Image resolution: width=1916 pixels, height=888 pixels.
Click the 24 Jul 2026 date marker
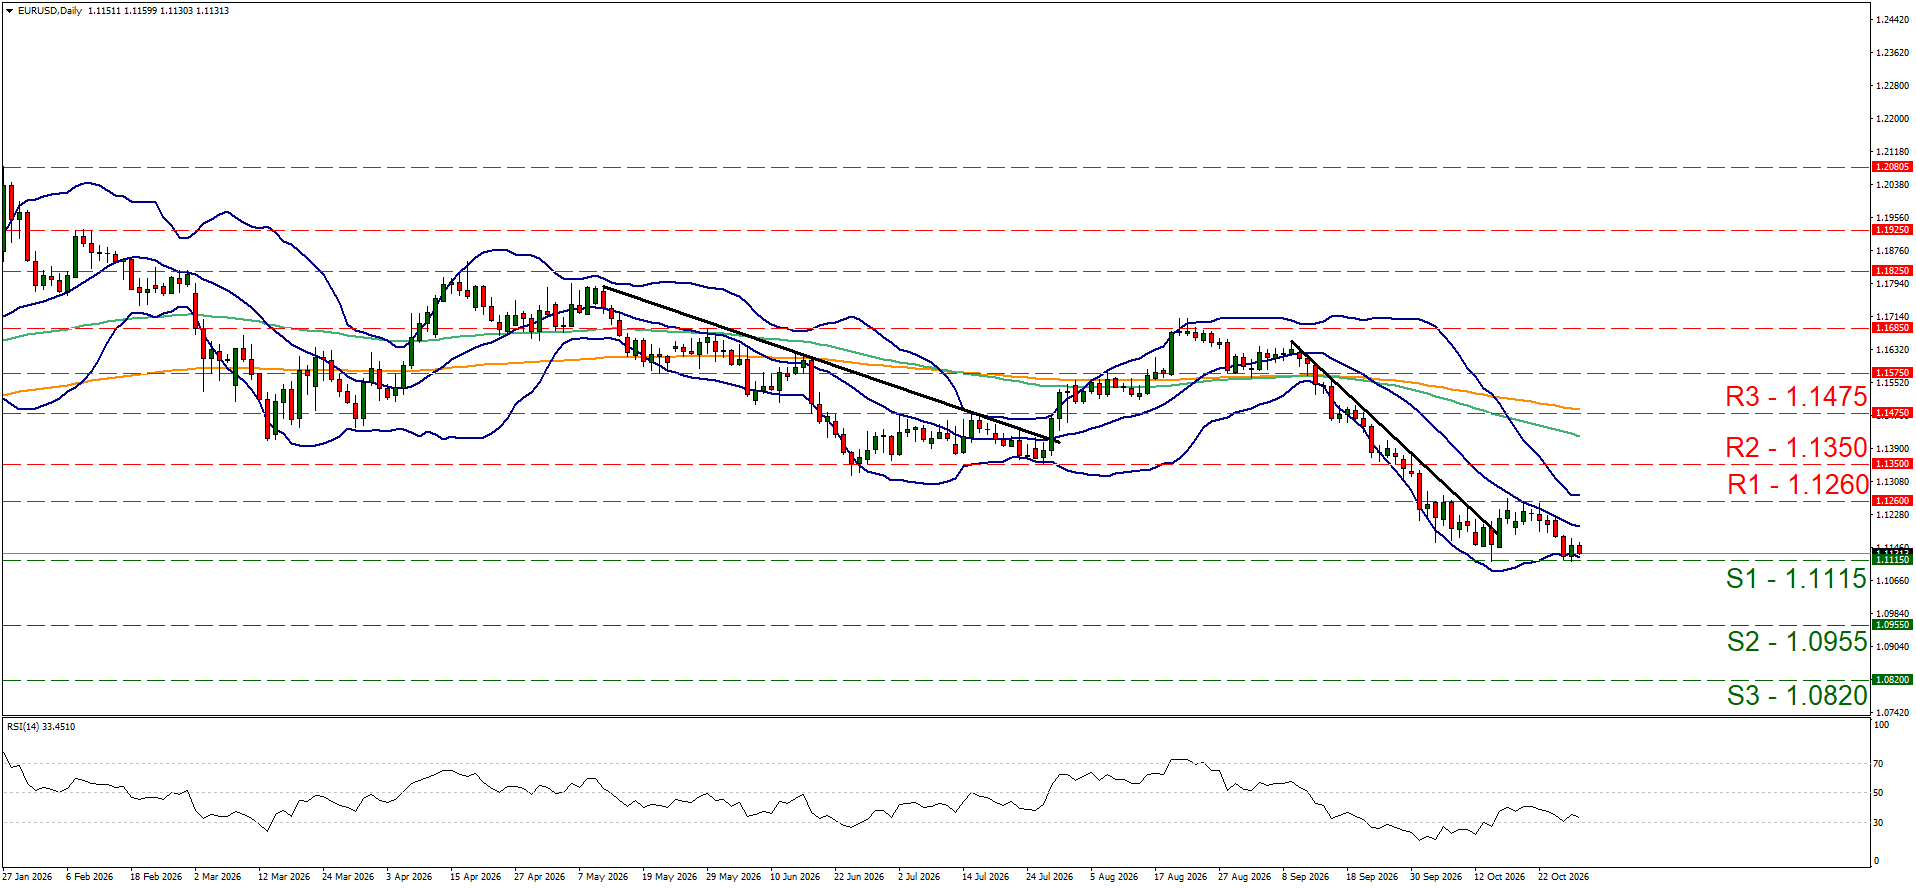1049,877
